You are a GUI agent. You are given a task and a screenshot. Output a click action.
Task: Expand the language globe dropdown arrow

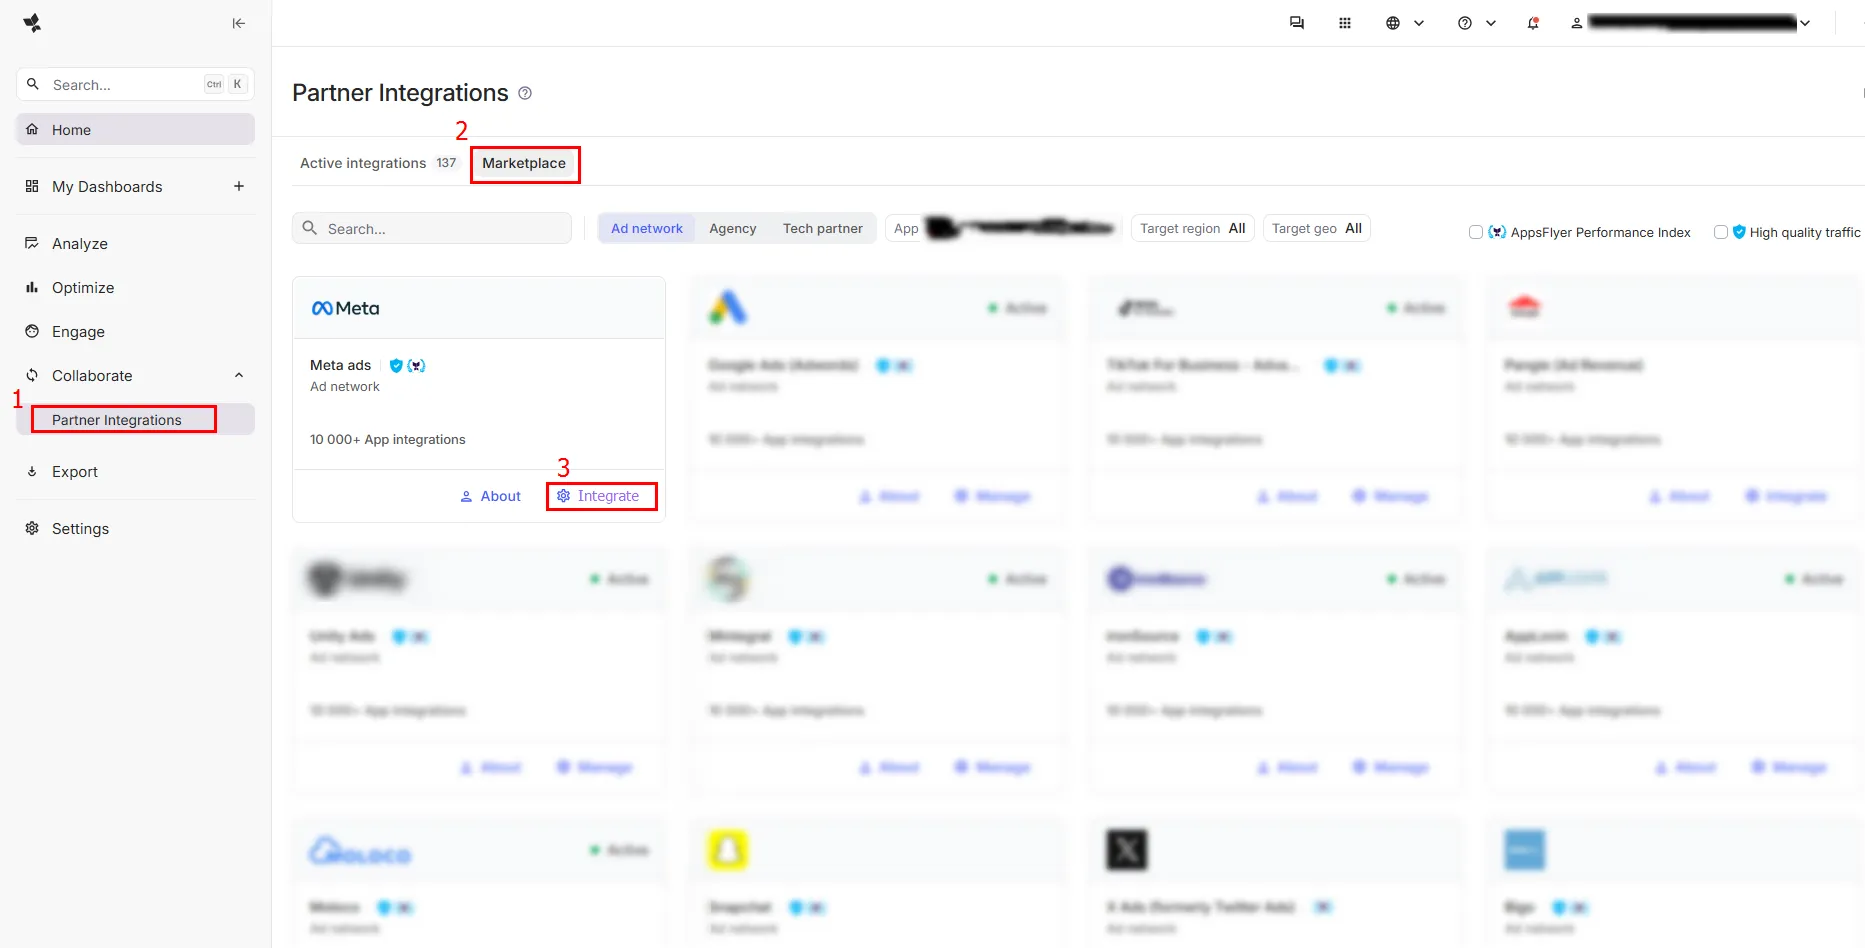point(1419,23)
